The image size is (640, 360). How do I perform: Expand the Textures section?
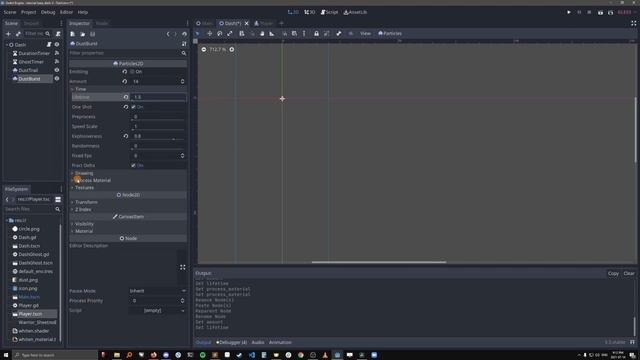128,188
